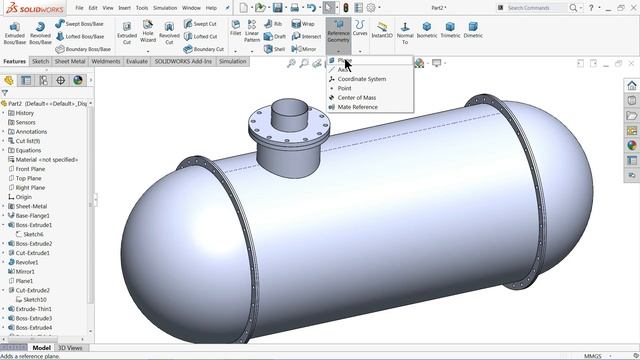This screenshot has height=360, width=640.
Task: Open ConfigurationManager tab
Action: tap(43, 80)
